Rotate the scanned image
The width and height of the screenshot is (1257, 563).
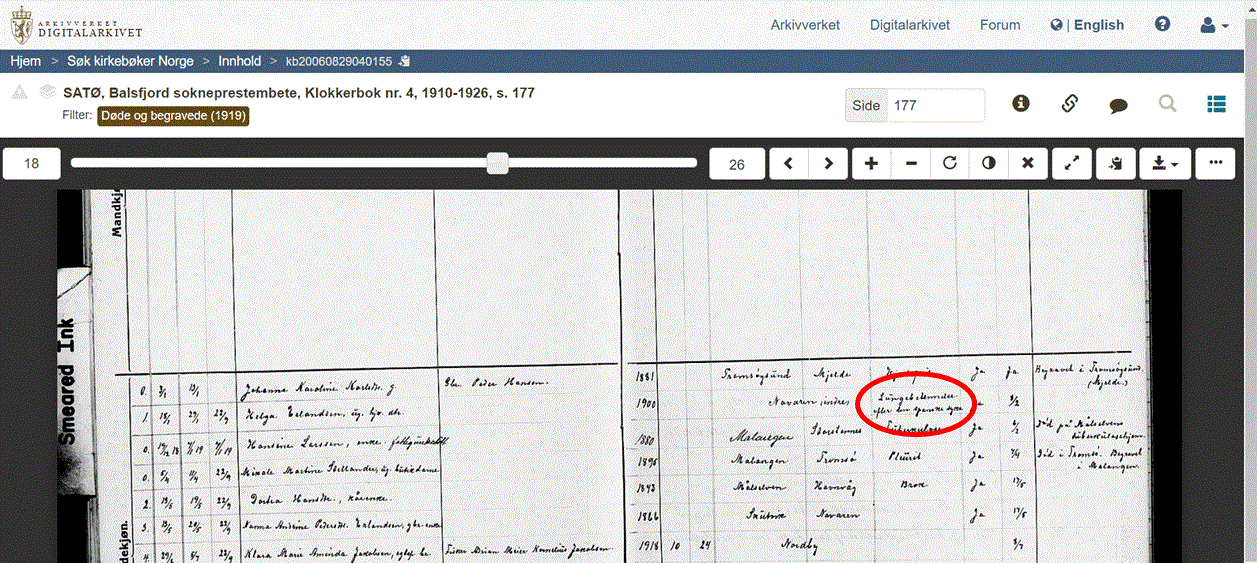(x=949, y=163)
